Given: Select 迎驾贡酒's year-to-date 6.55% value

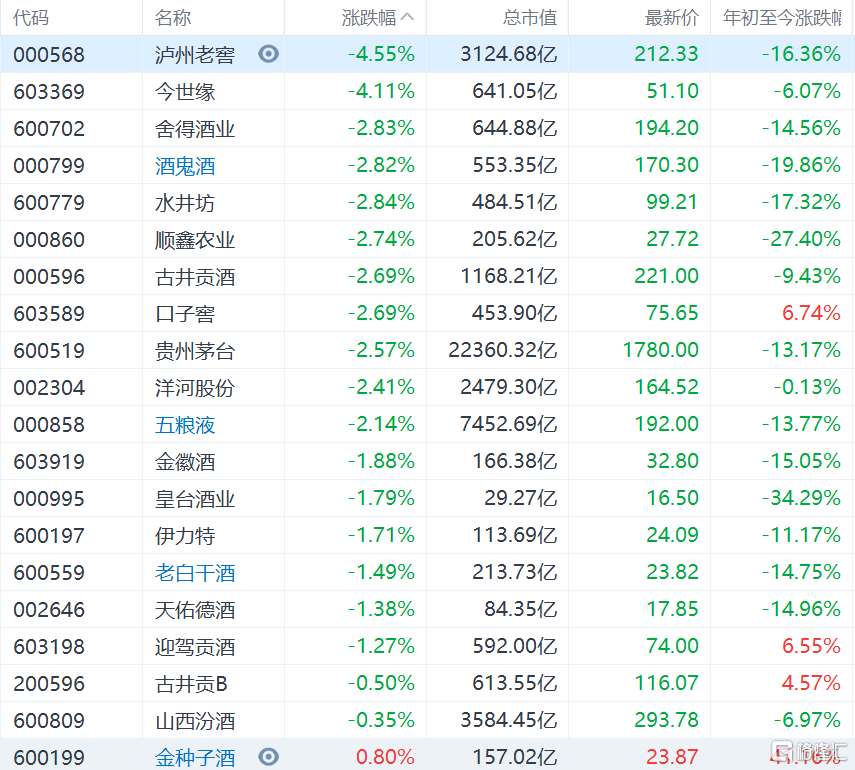Looking at the screenshot, I should (811, 646).
